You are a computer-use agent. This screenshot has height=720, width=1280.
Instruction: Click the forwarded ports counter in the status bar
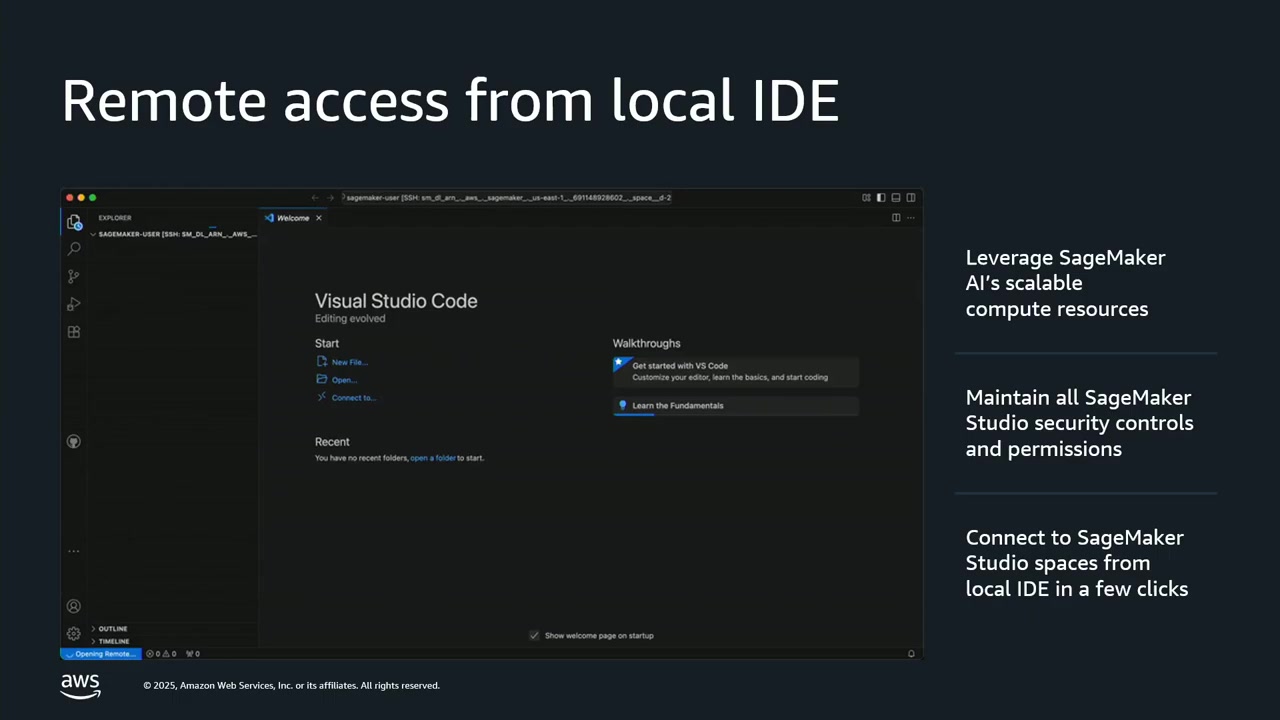coord(190,653)
